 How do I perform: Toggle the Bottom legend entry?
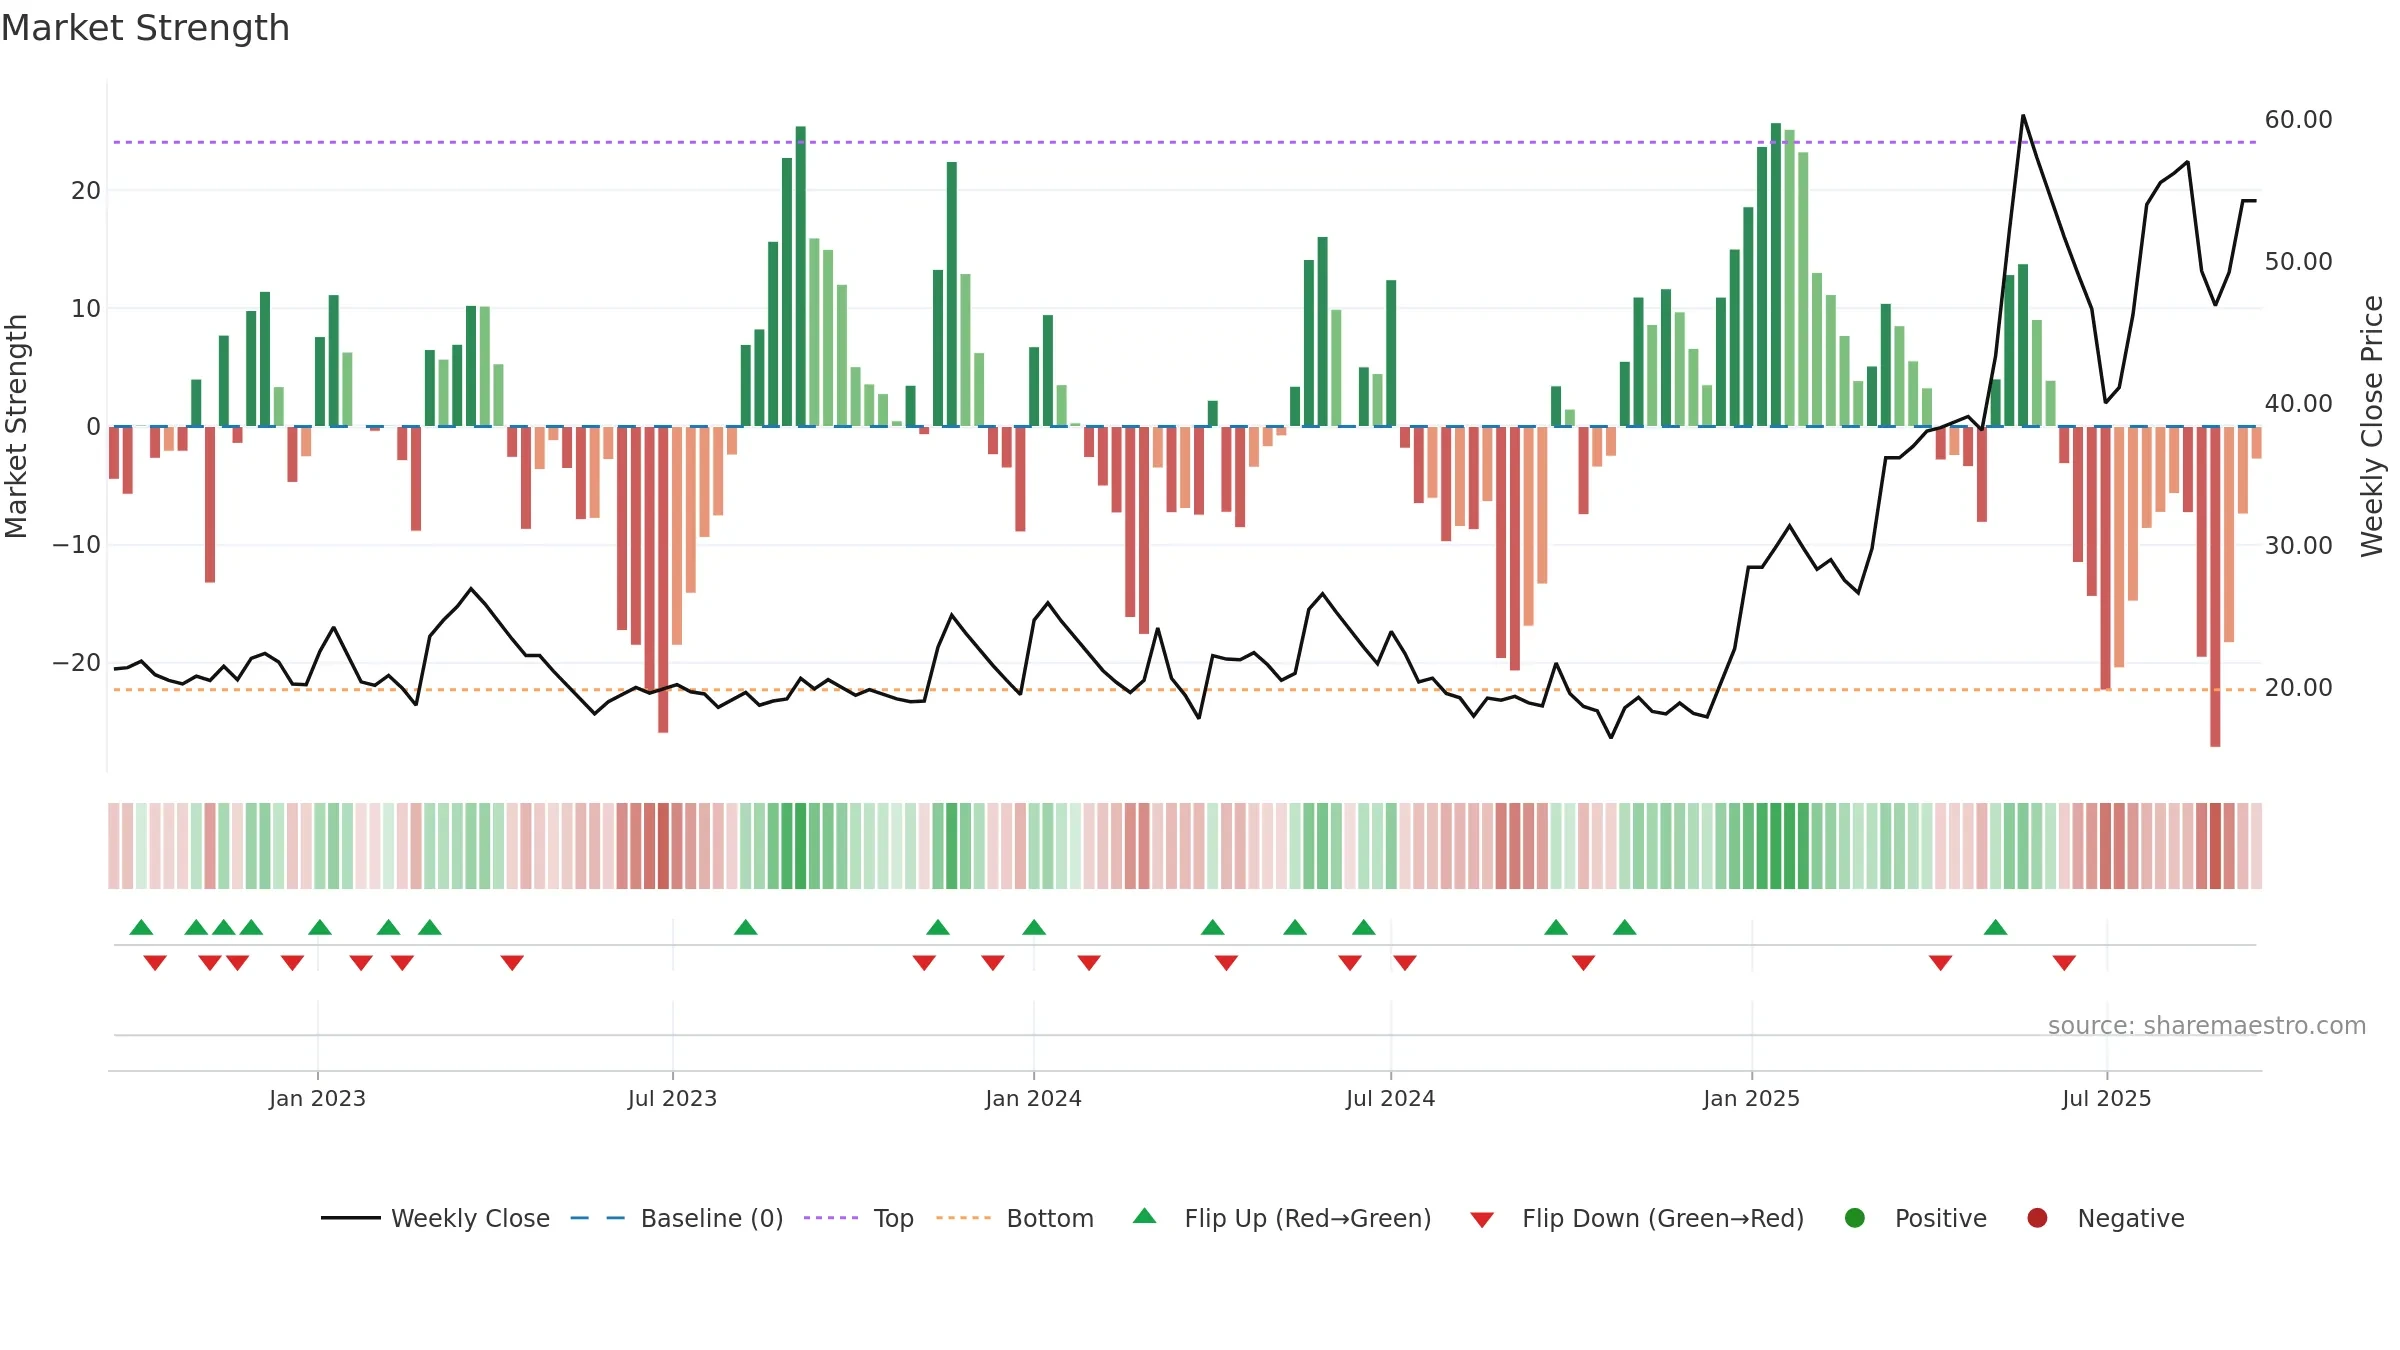tap(1015, 1218)
